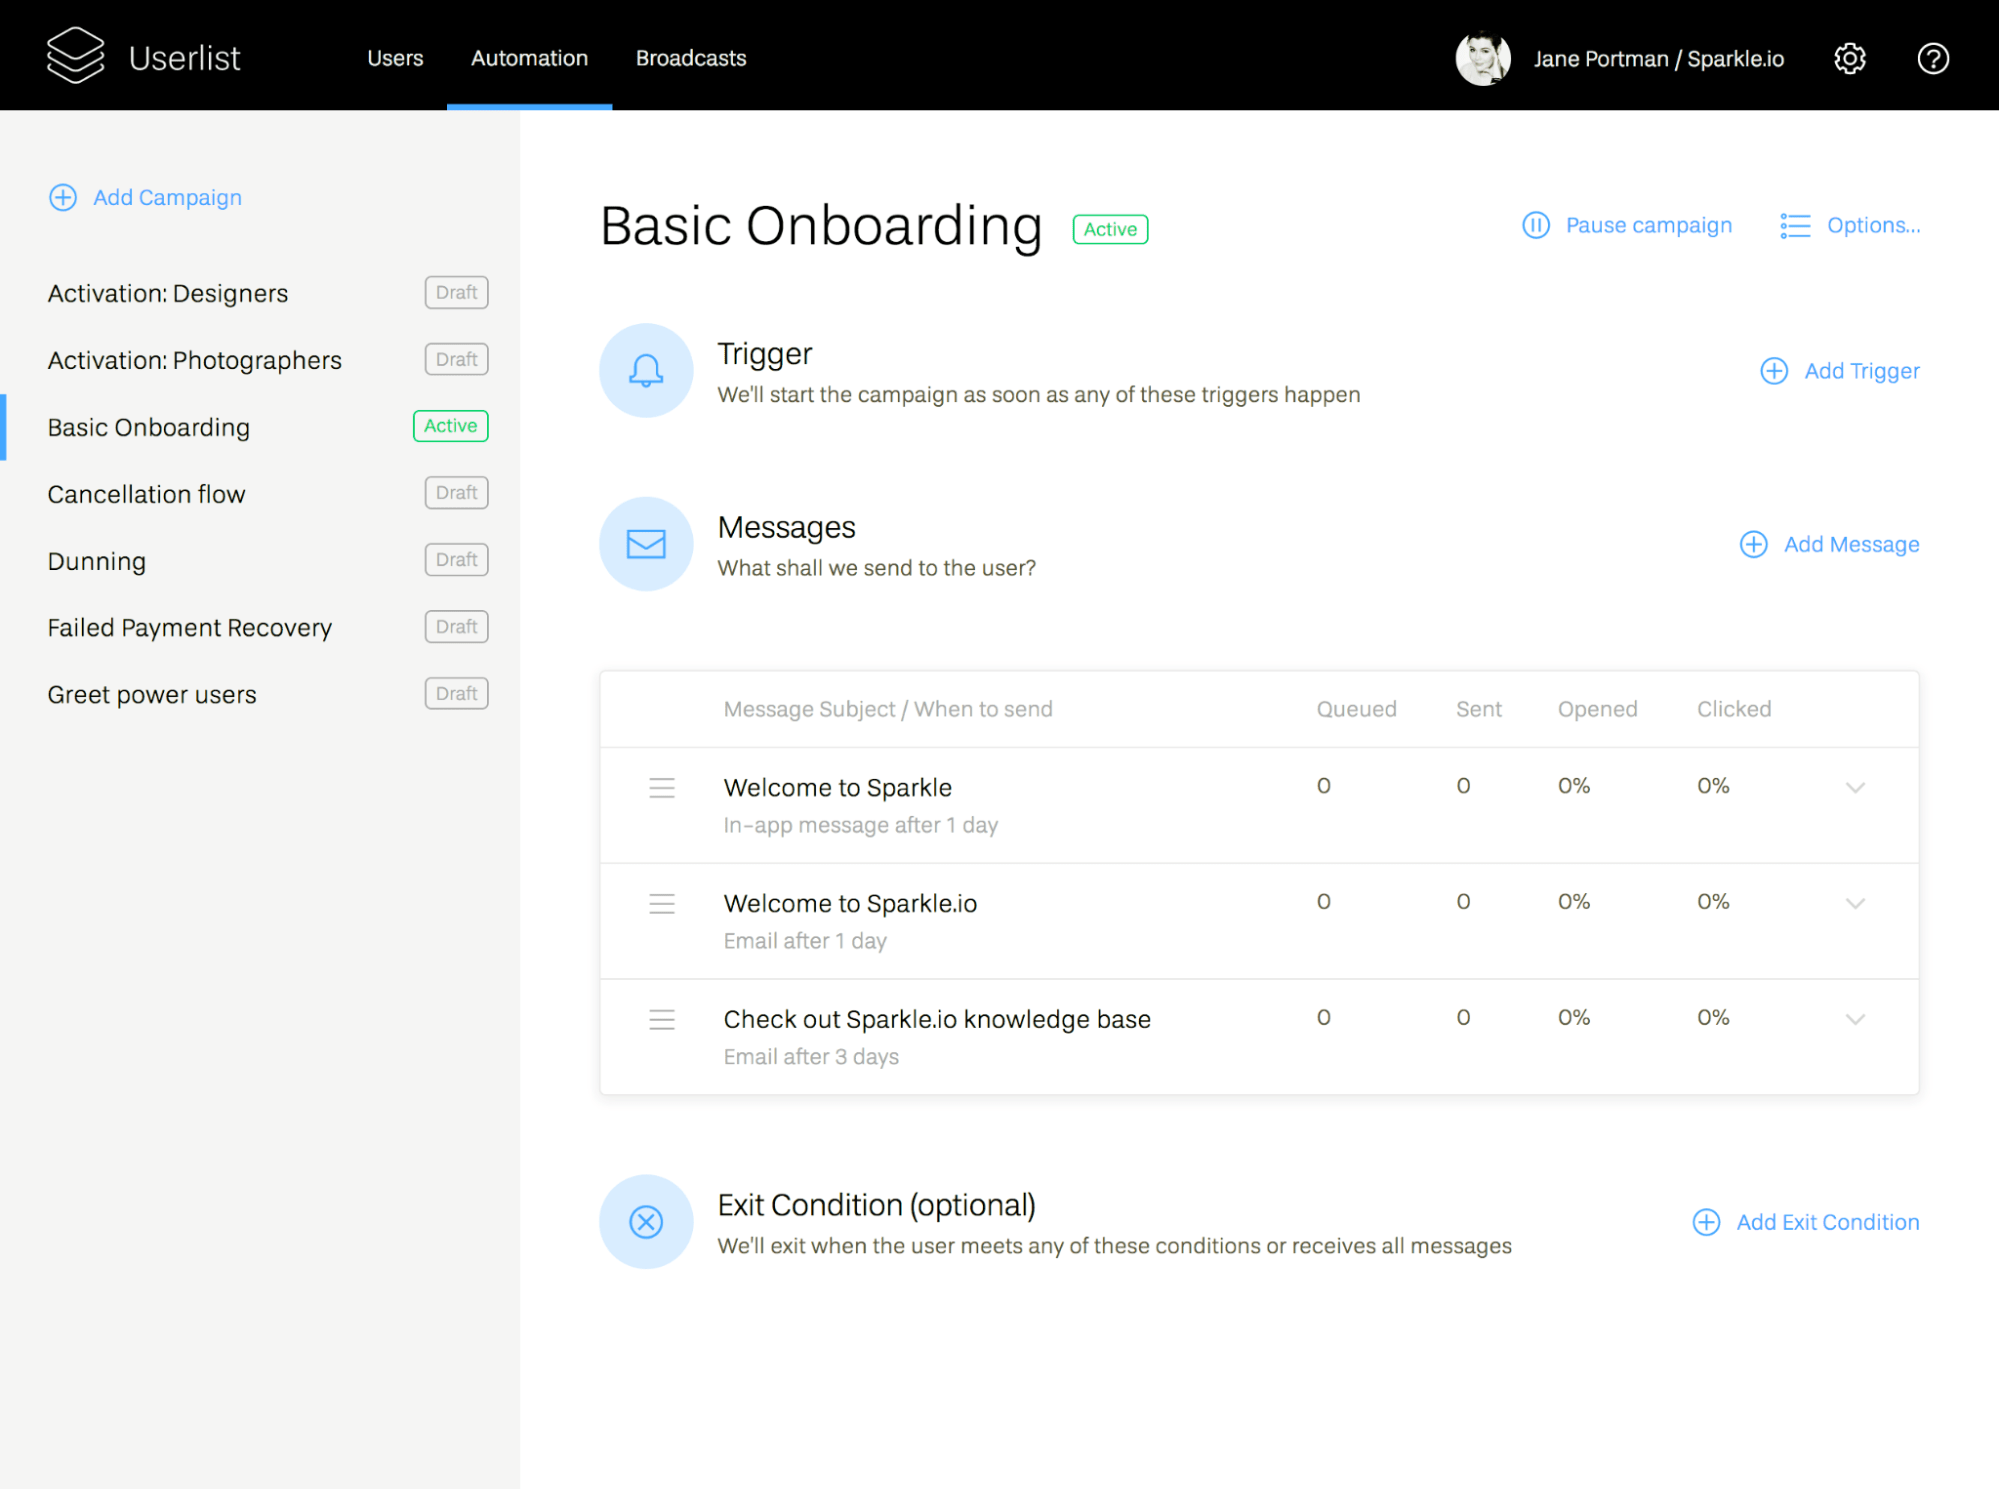Open the Users section
1999x1490 pixels.
(394, 58)
